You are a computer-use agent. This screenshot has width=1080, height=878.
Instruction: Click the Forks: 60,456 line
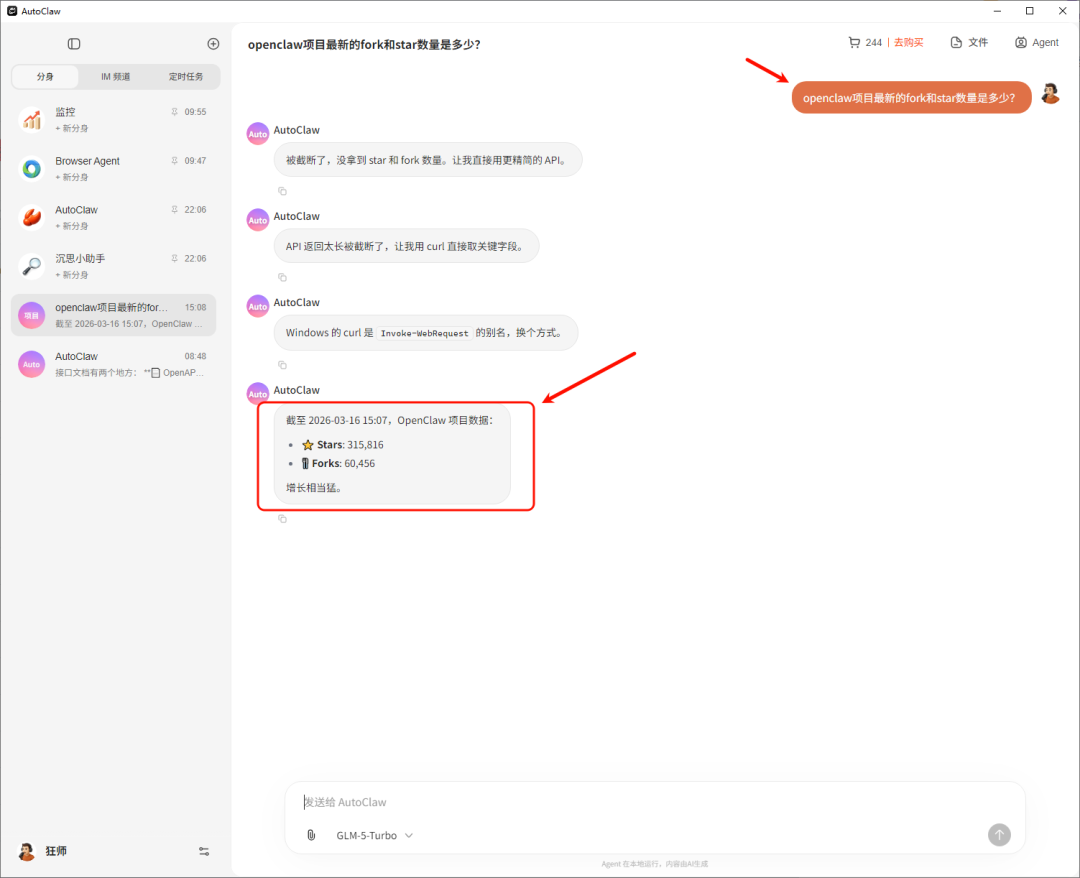point(339,463)
